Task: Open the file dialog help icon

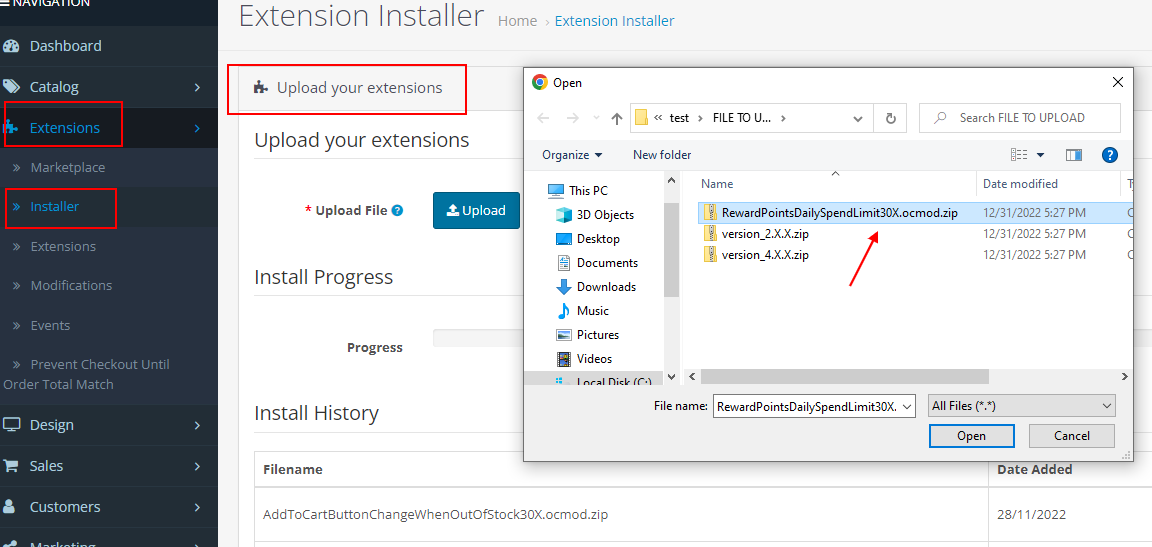Action: coord(1109,155)
